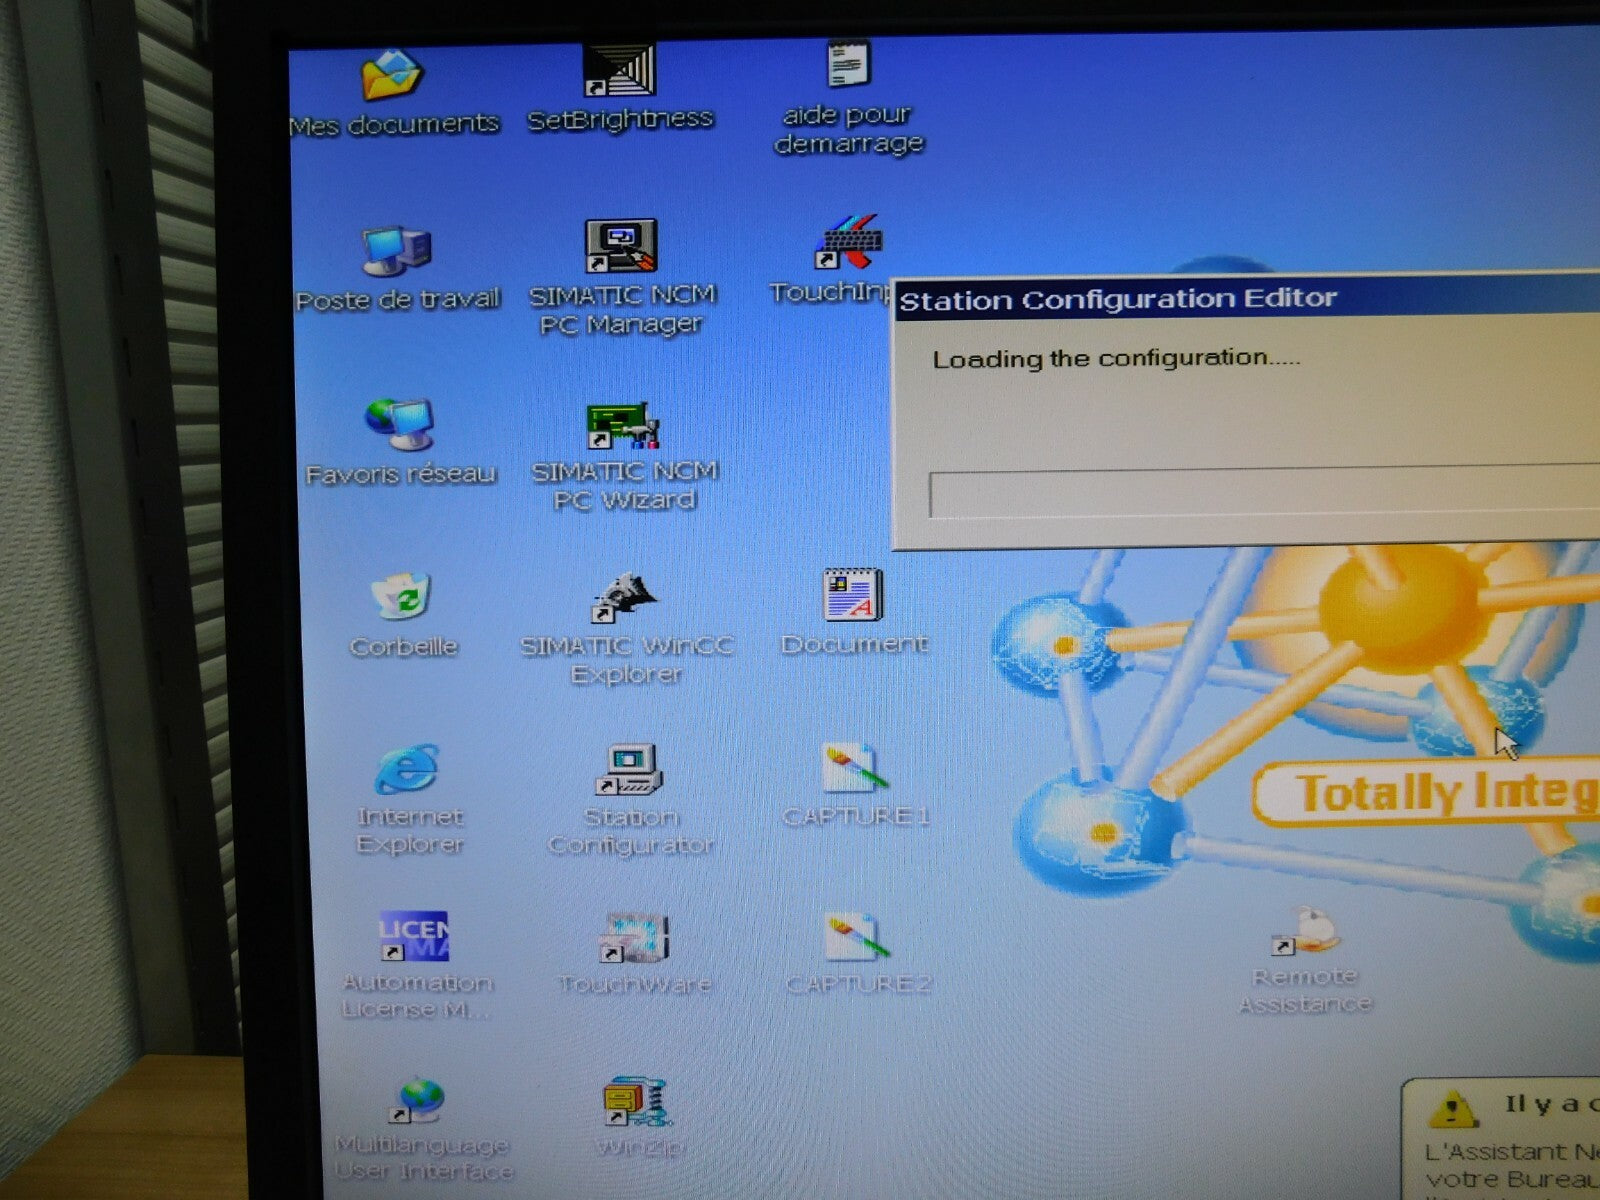The height and width of the screenshot is (1200, 1600).
Task: Open the Remote Assistance shortcut
Action: pyautogui.click(x=1305, y=931)
